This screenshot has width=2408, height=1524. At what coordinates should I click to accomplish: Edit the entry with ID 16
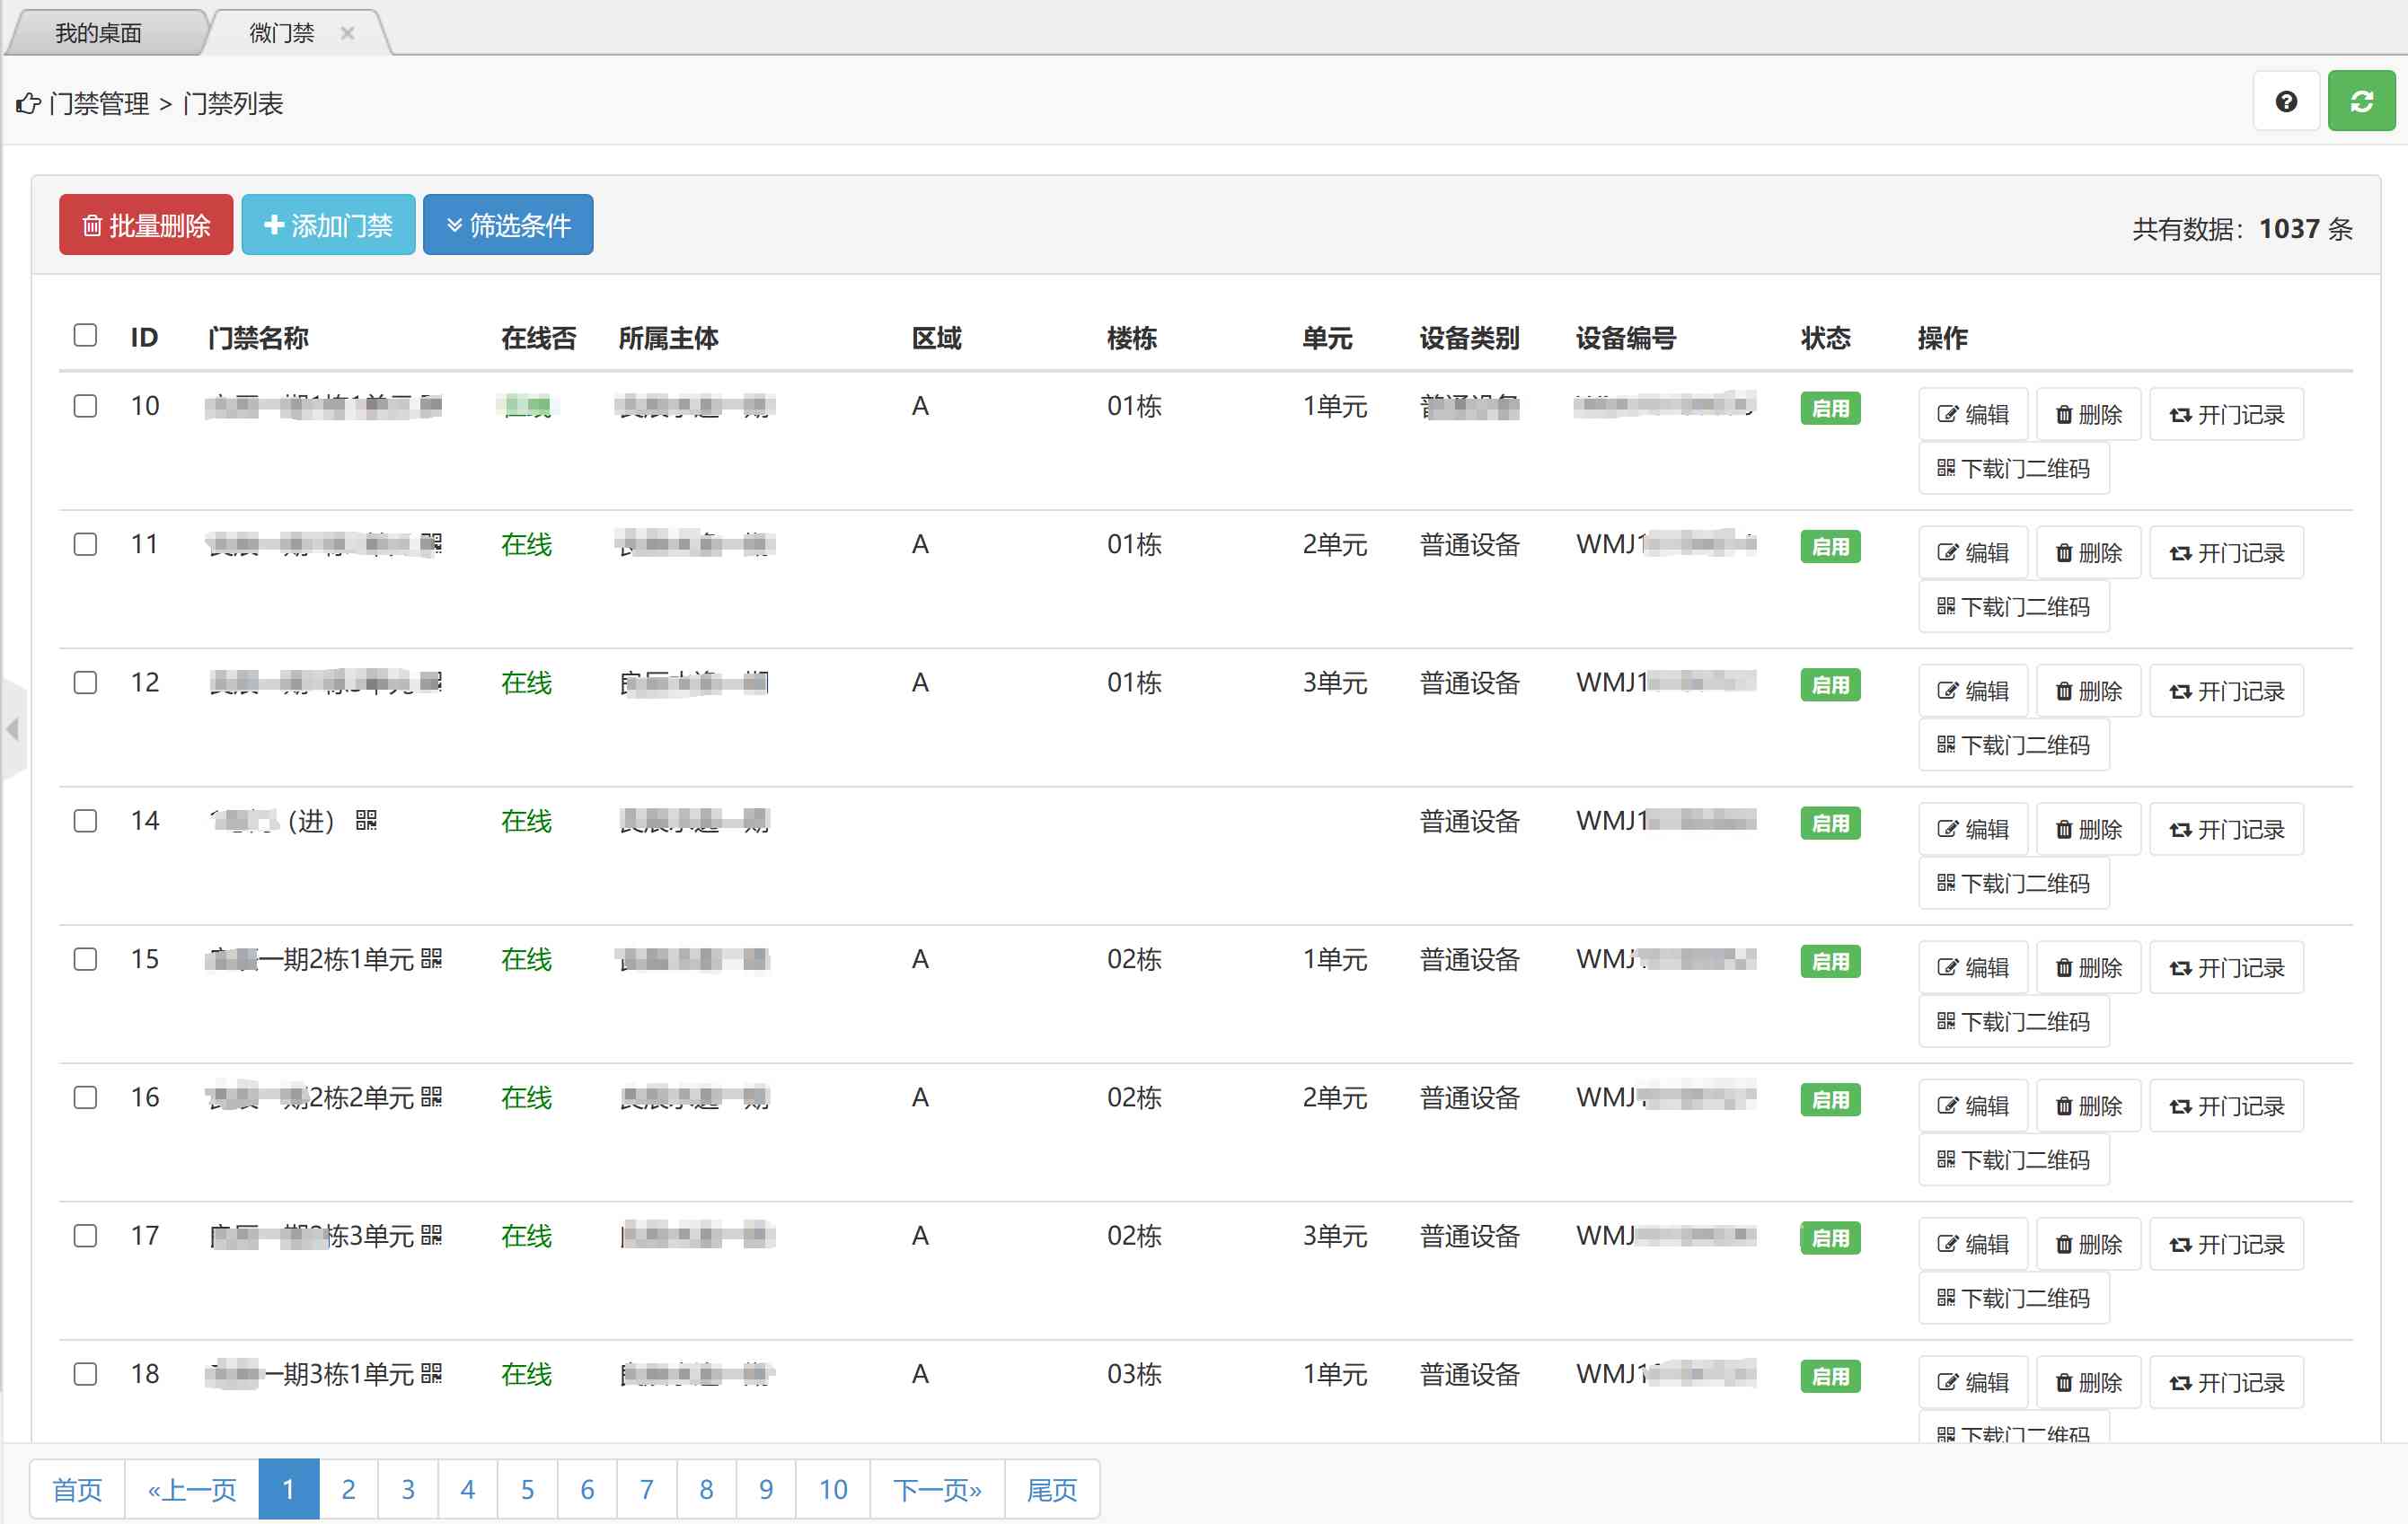click(1972, 1106)
